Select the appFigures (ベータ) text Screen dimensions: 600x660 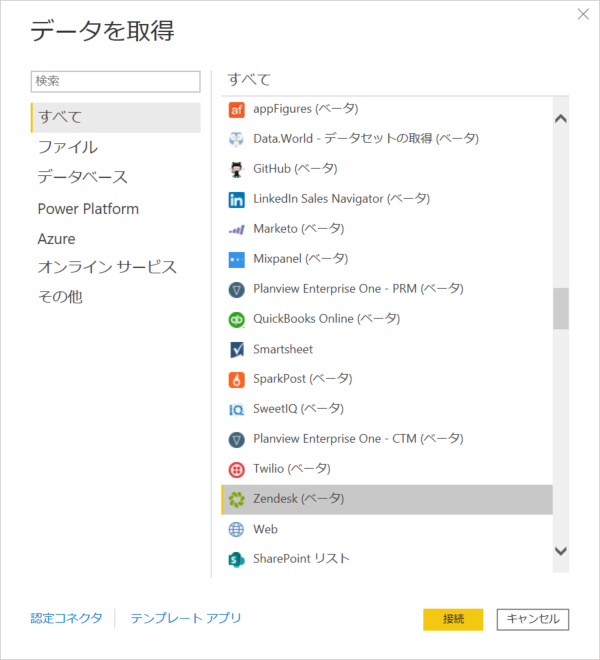[x=306, y=109]
